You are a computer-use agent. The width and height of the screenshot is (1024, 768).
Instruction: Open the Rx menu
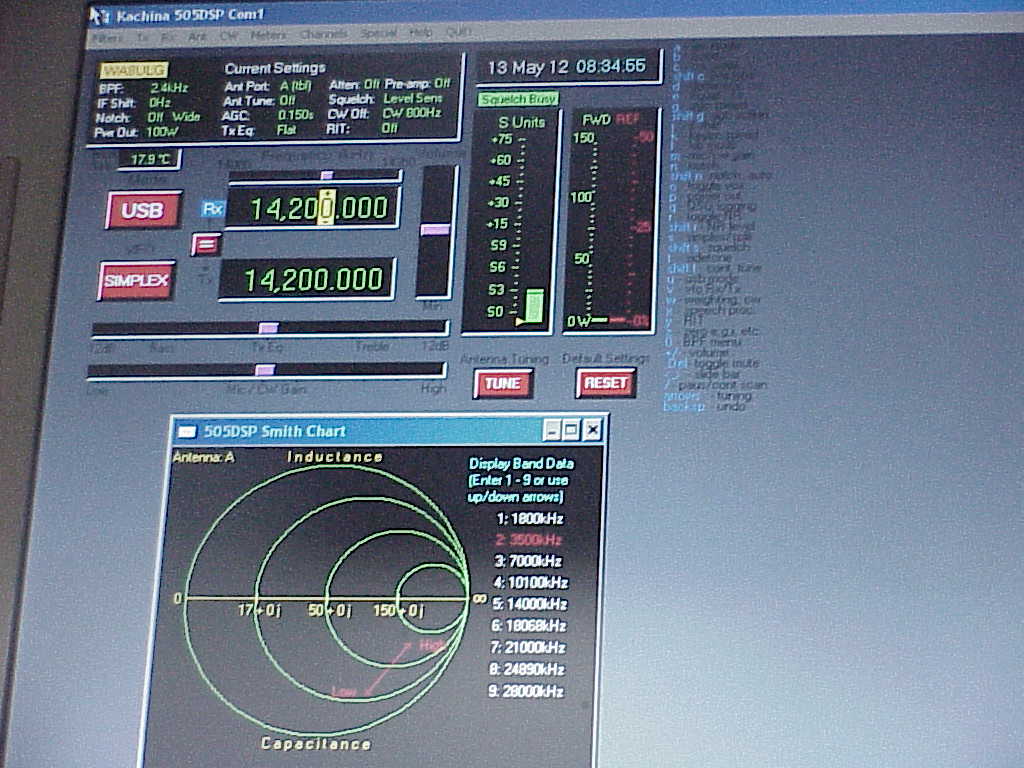click(x=168, y=37)
